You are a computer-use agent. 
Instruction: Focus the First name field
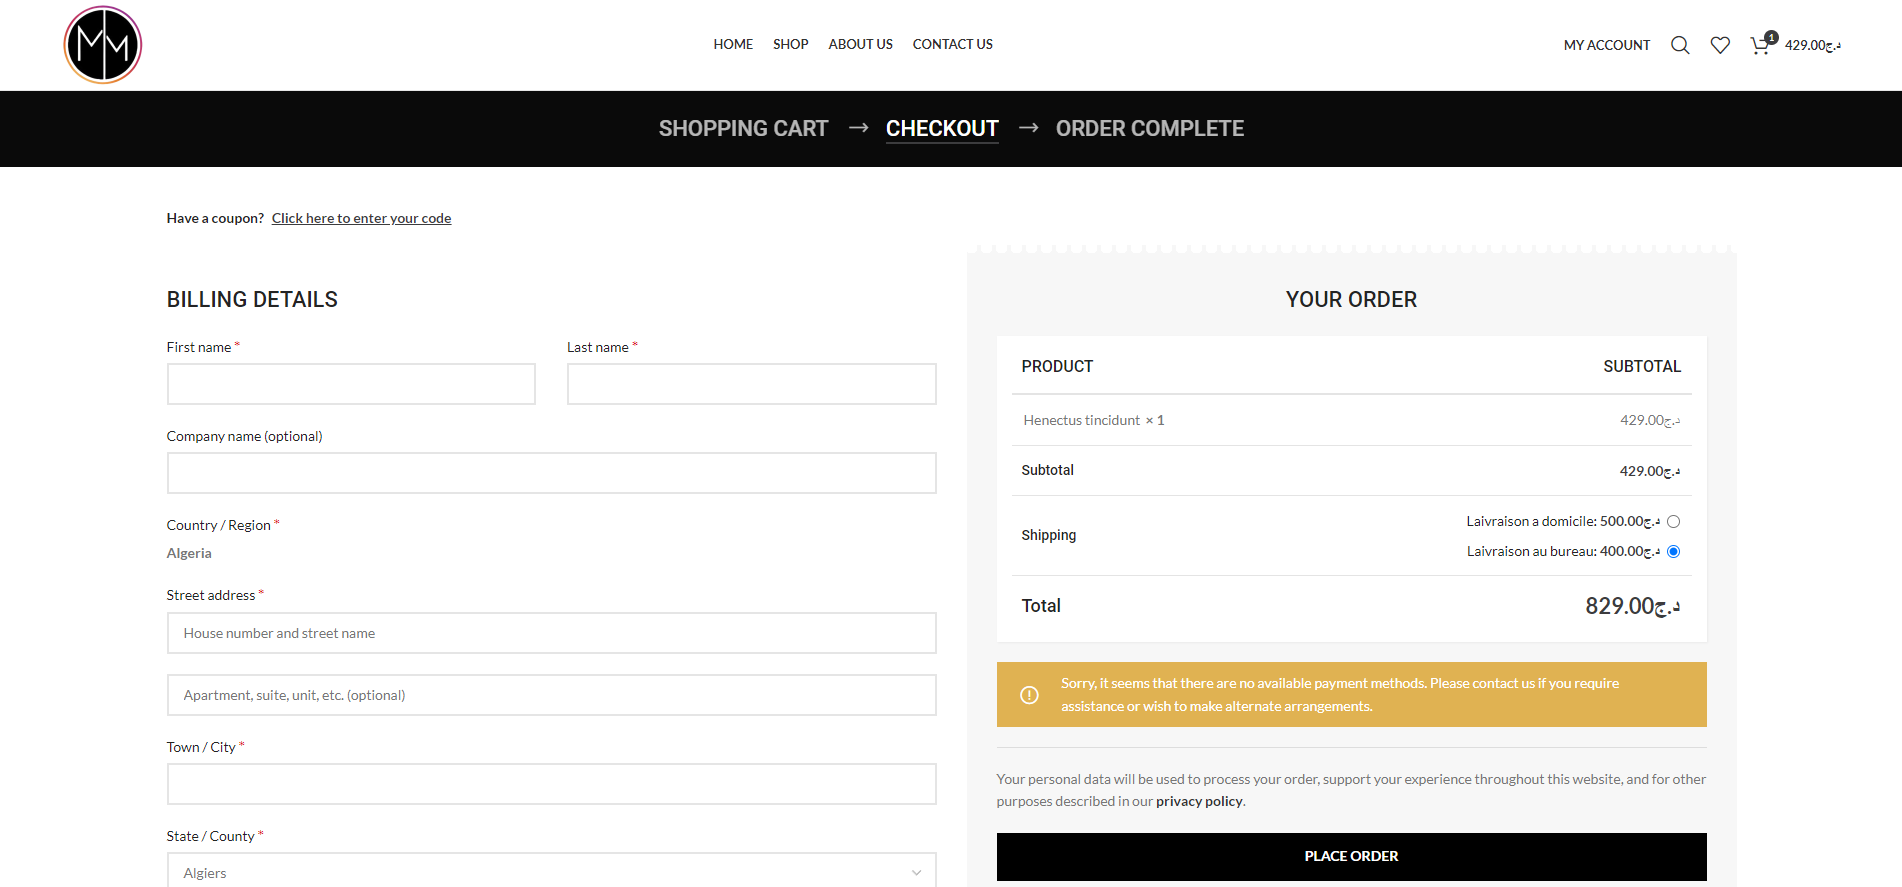(351, 384)
